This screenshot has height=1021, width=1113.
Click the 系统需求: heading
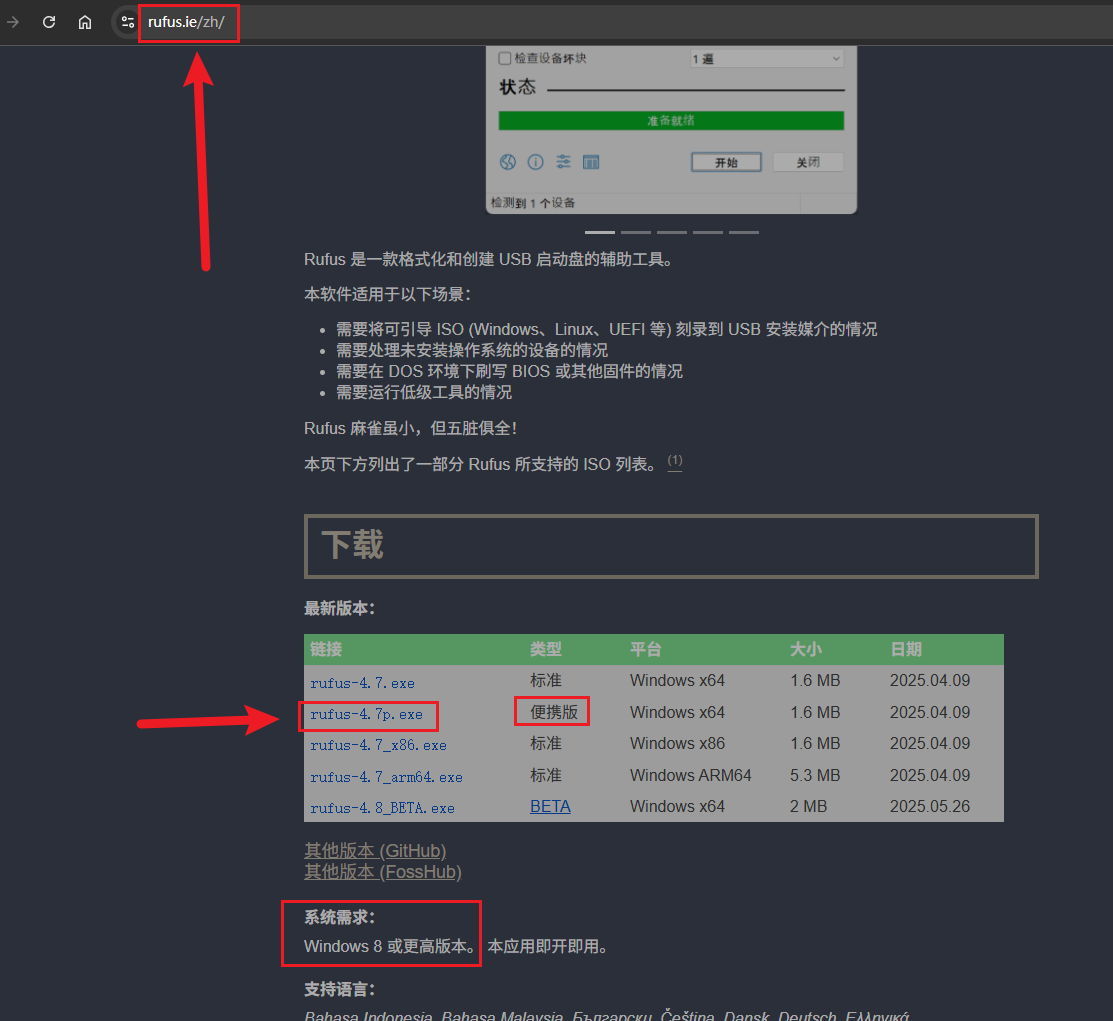click(339, 917)
